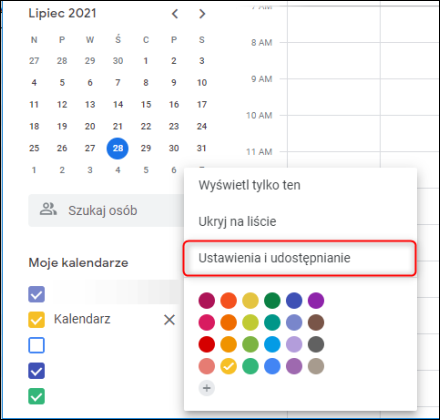The height and width of the screenshot is (420, 440).
Task: Toggle the dark blue calendar checkbox
Action: coord(36,371)
